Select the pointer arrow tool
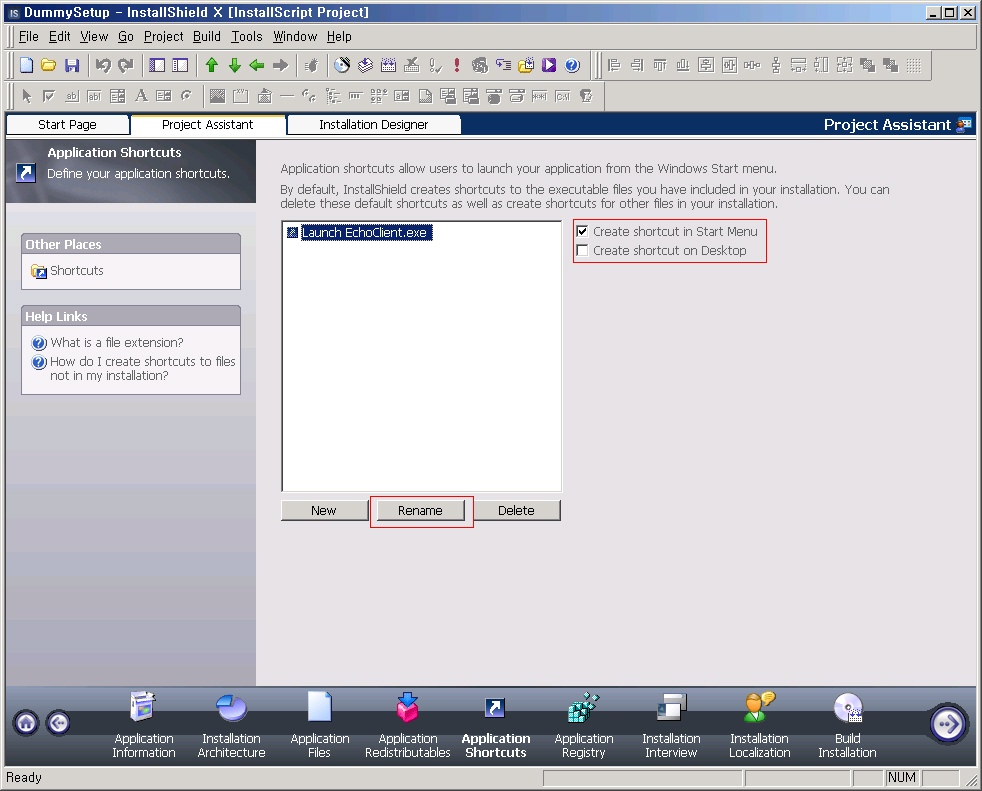The image size is (982, 791). [26, 96]
